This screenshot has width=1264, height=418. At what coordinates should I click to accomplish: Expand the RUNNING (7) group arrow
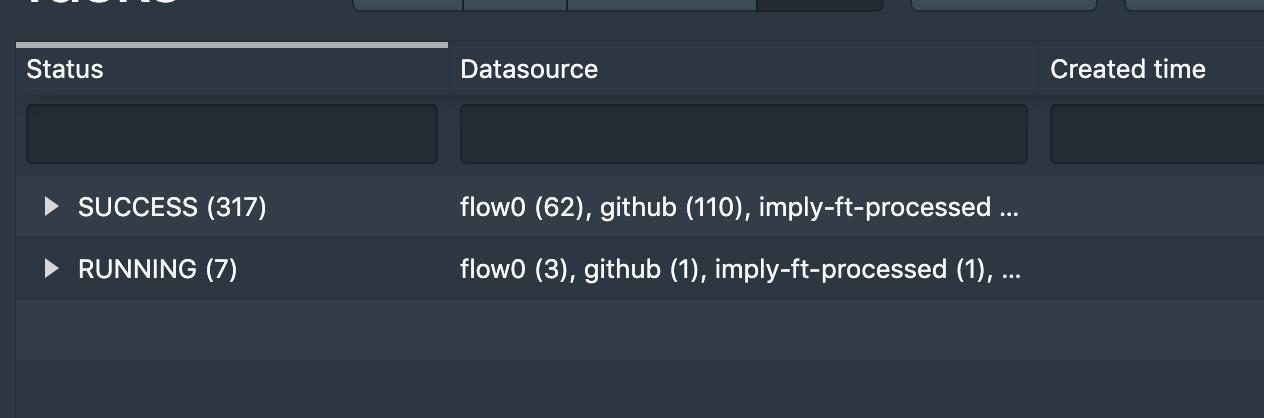52,269
